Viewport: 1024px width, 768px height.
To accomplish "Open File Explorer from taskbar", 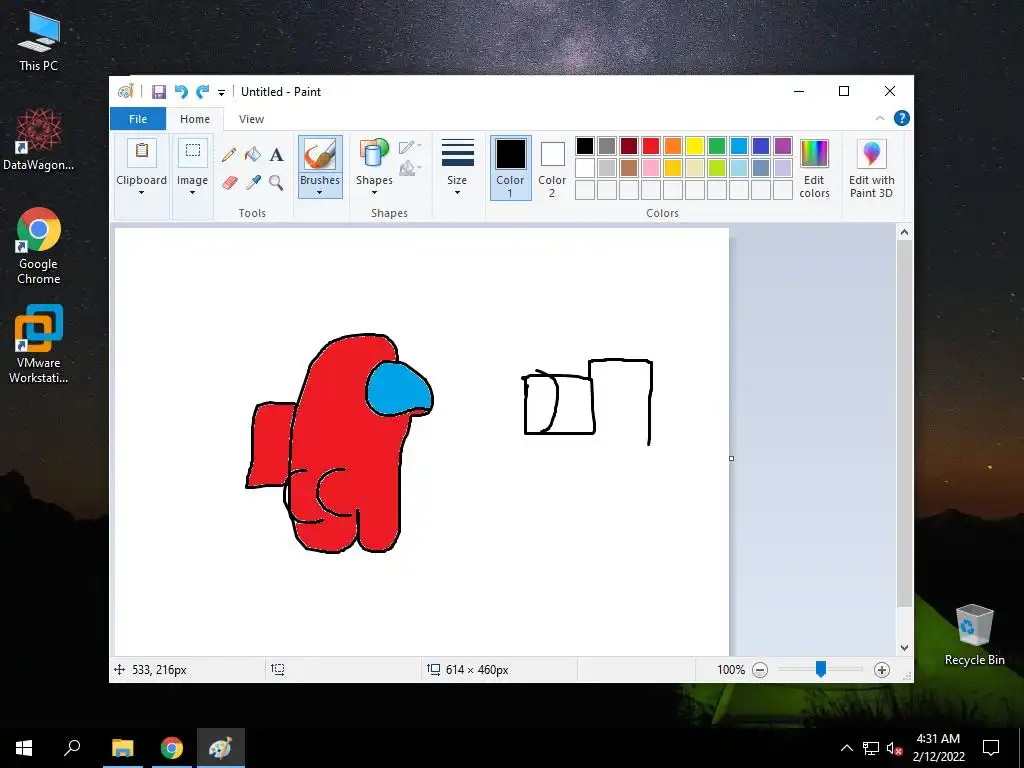I will (x=123, y=748).
